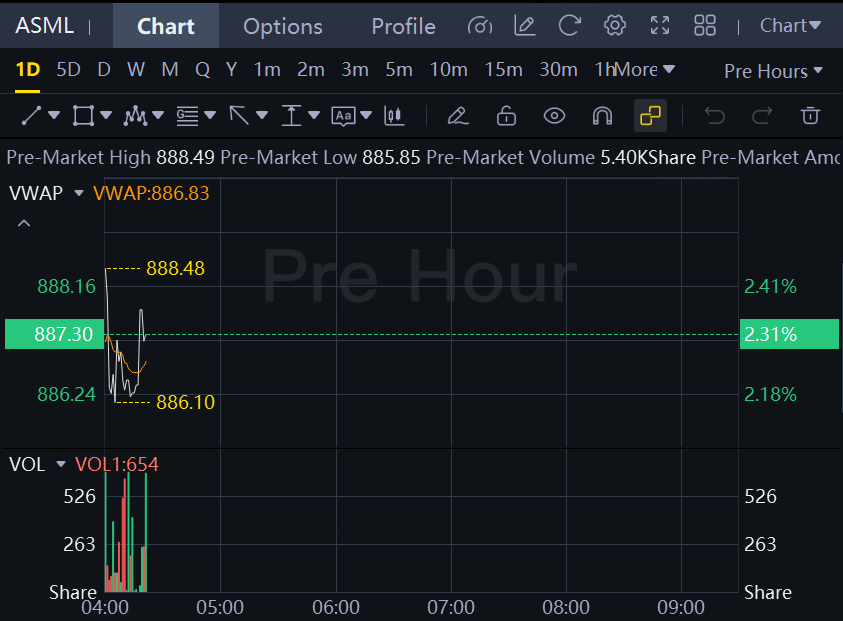Open the Chart type dropdown
Screen dimensions: 843x621
[790, 25]
